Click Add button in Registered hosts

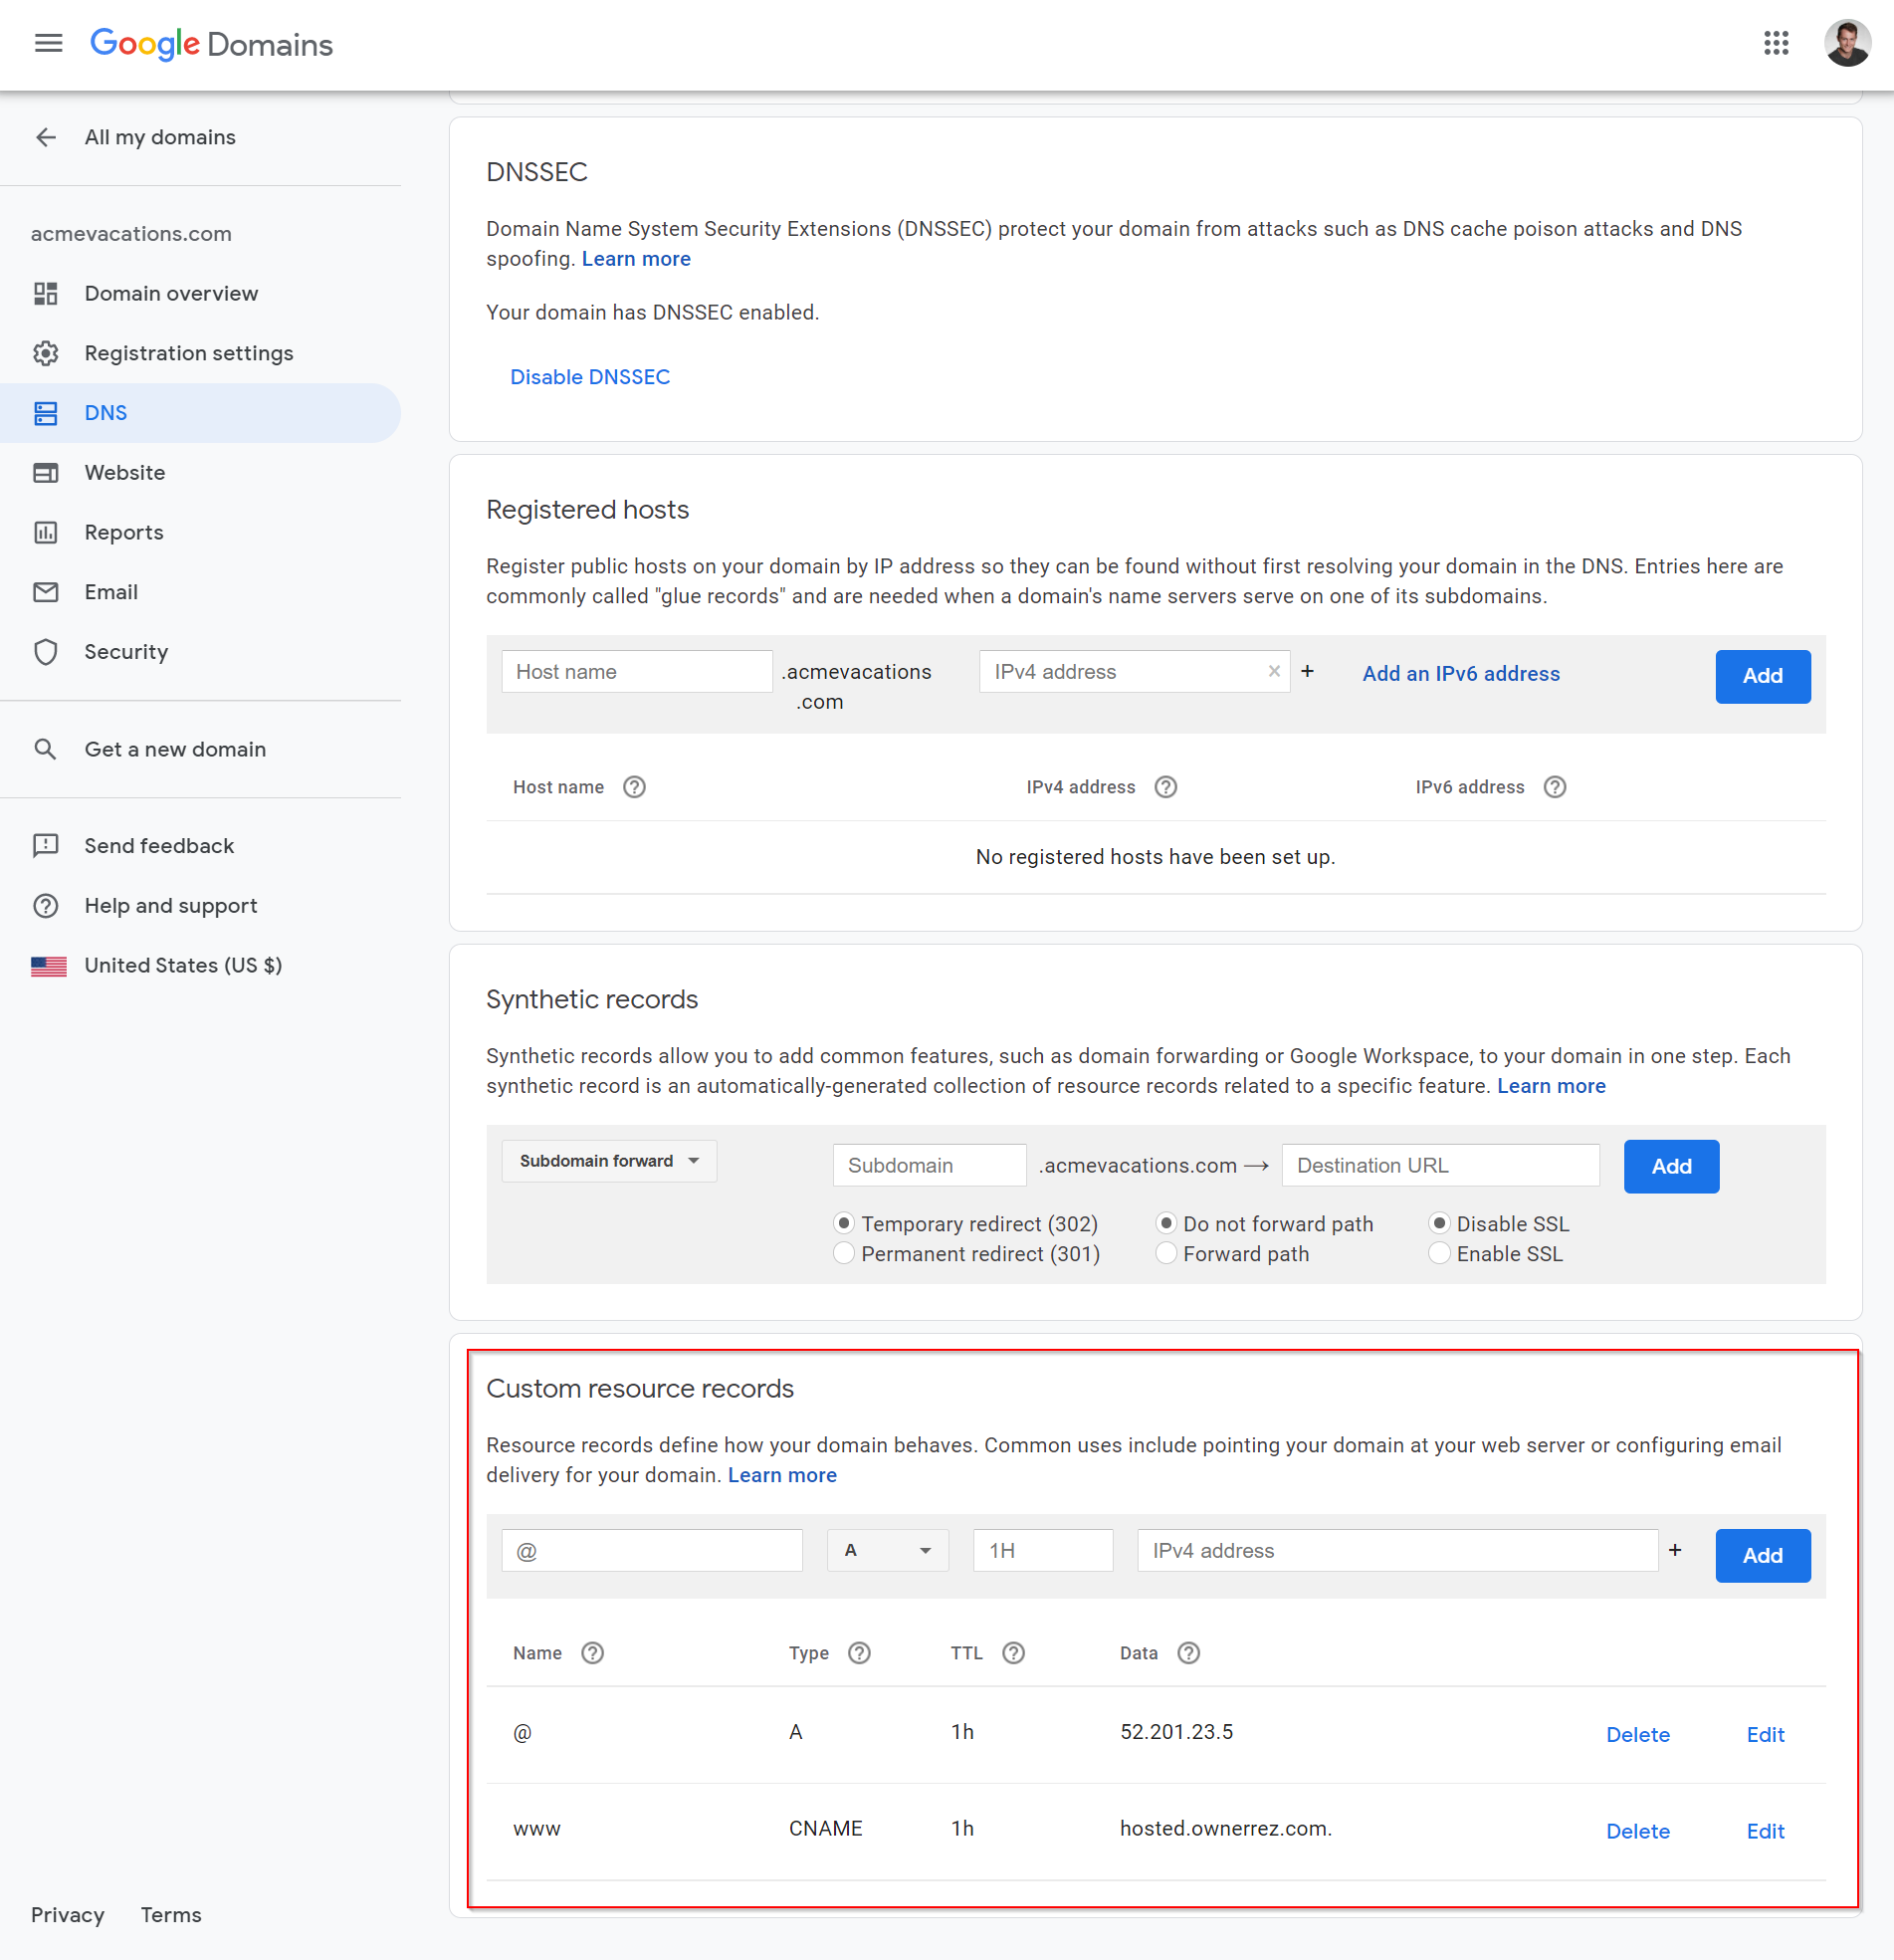pos(1763,676)
